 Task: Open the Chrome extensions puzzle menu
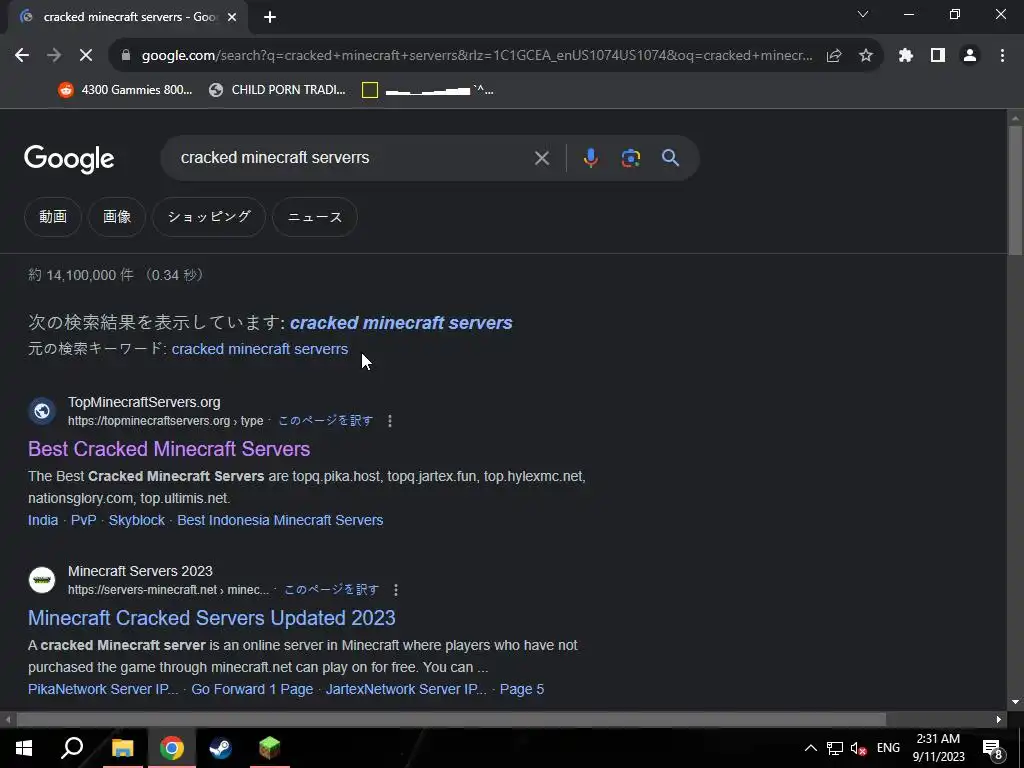point(906,56)
